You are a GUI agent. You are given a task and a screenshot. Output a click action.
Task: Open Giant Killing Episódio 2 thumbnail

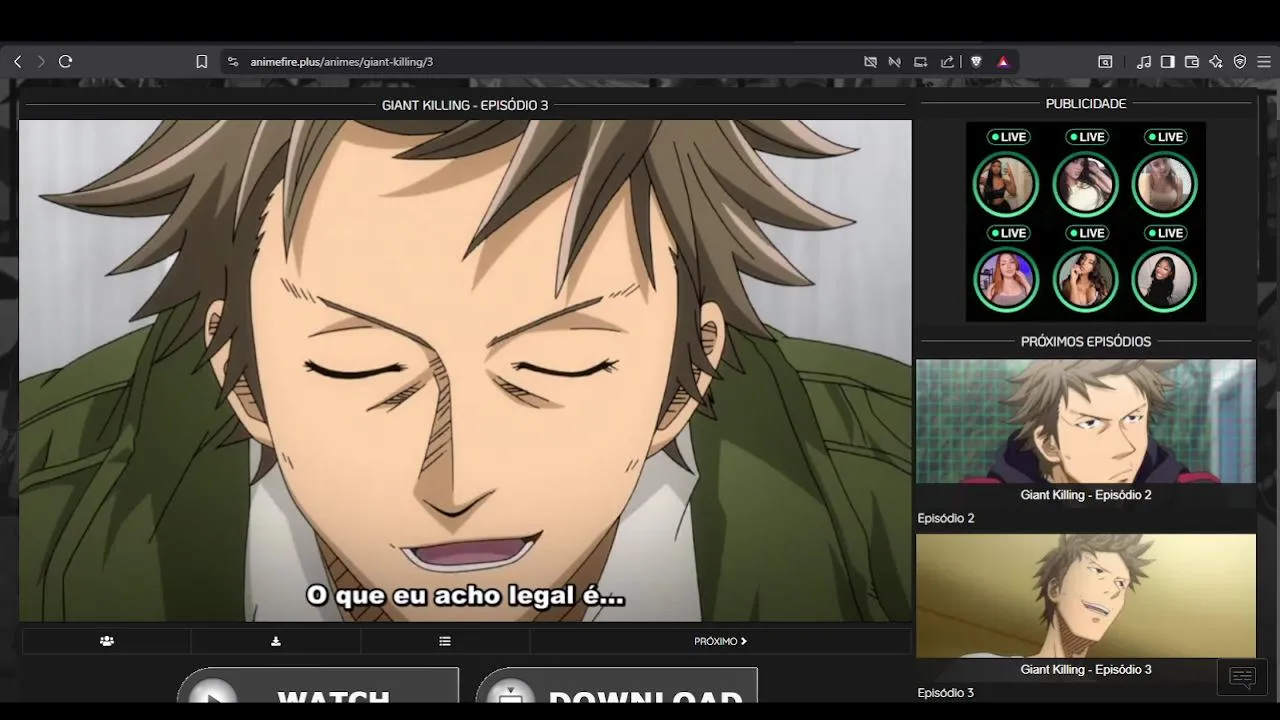(x=1086, y=421)
